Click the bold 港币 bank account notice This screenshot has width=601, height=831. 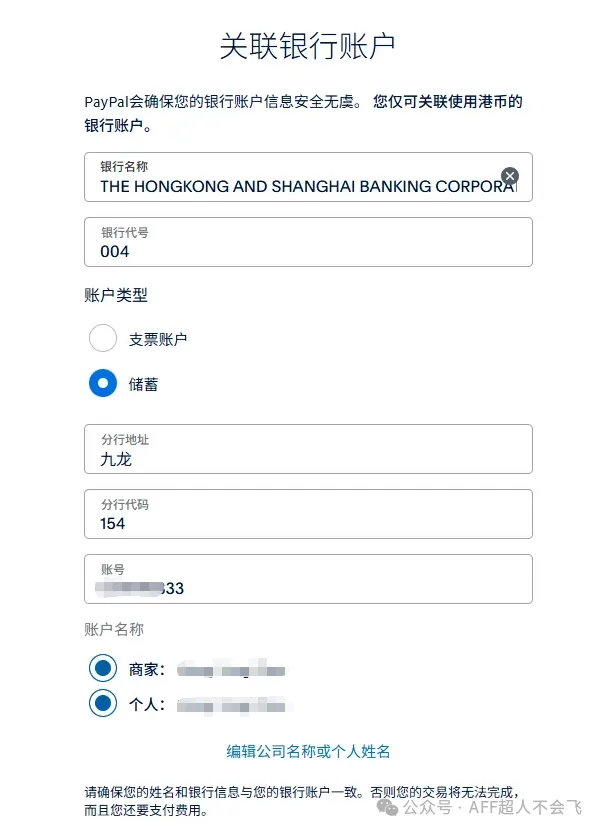[x=448, y=102]
